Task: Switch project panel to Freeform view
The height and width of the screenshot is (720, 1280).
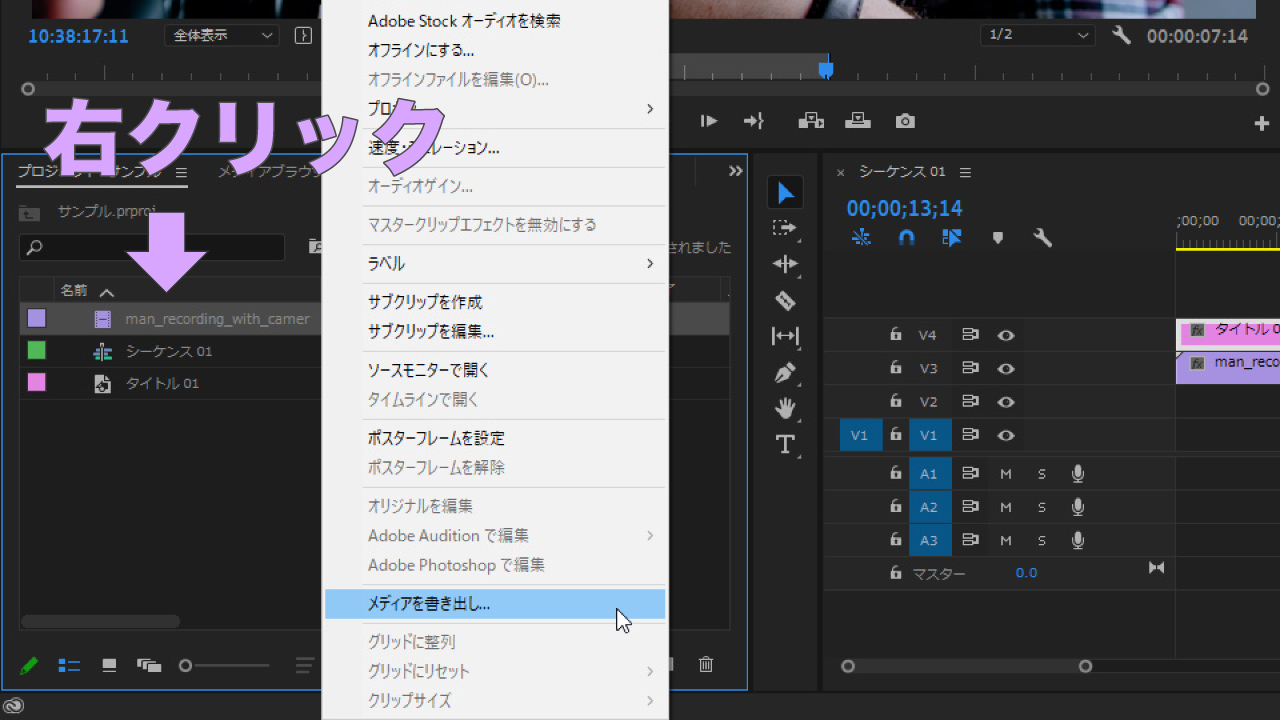Action: pyautogui.click(x=149, y=665)
